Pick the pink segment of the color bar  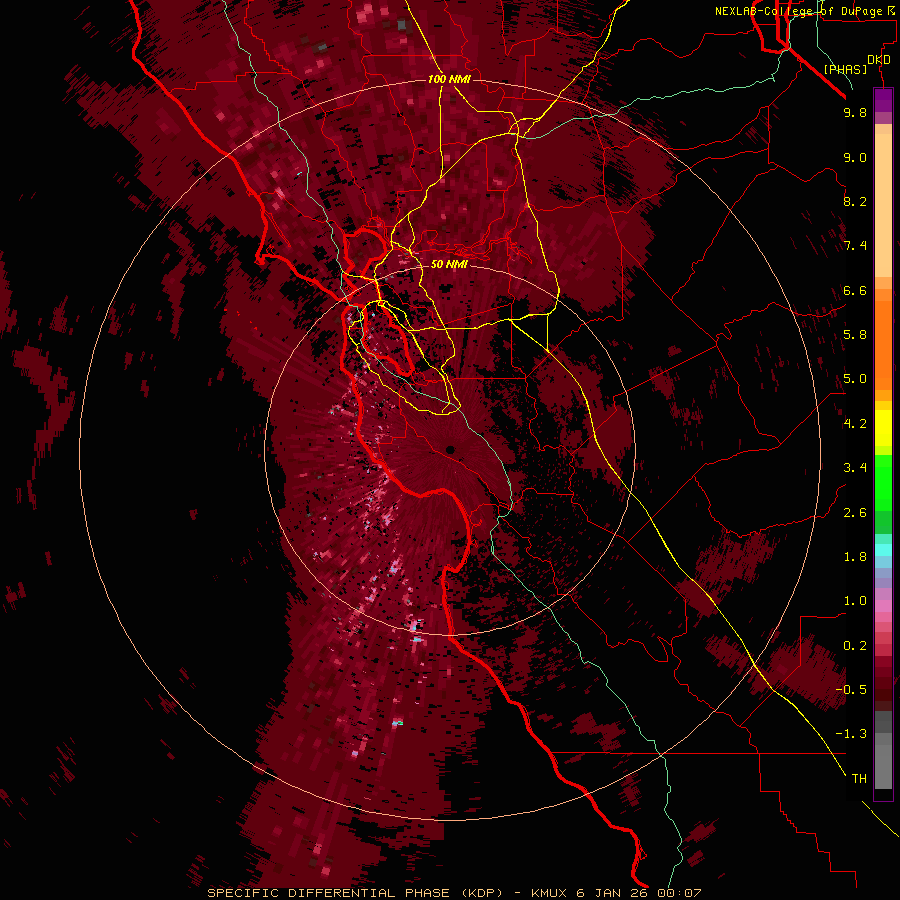(883, 606)
